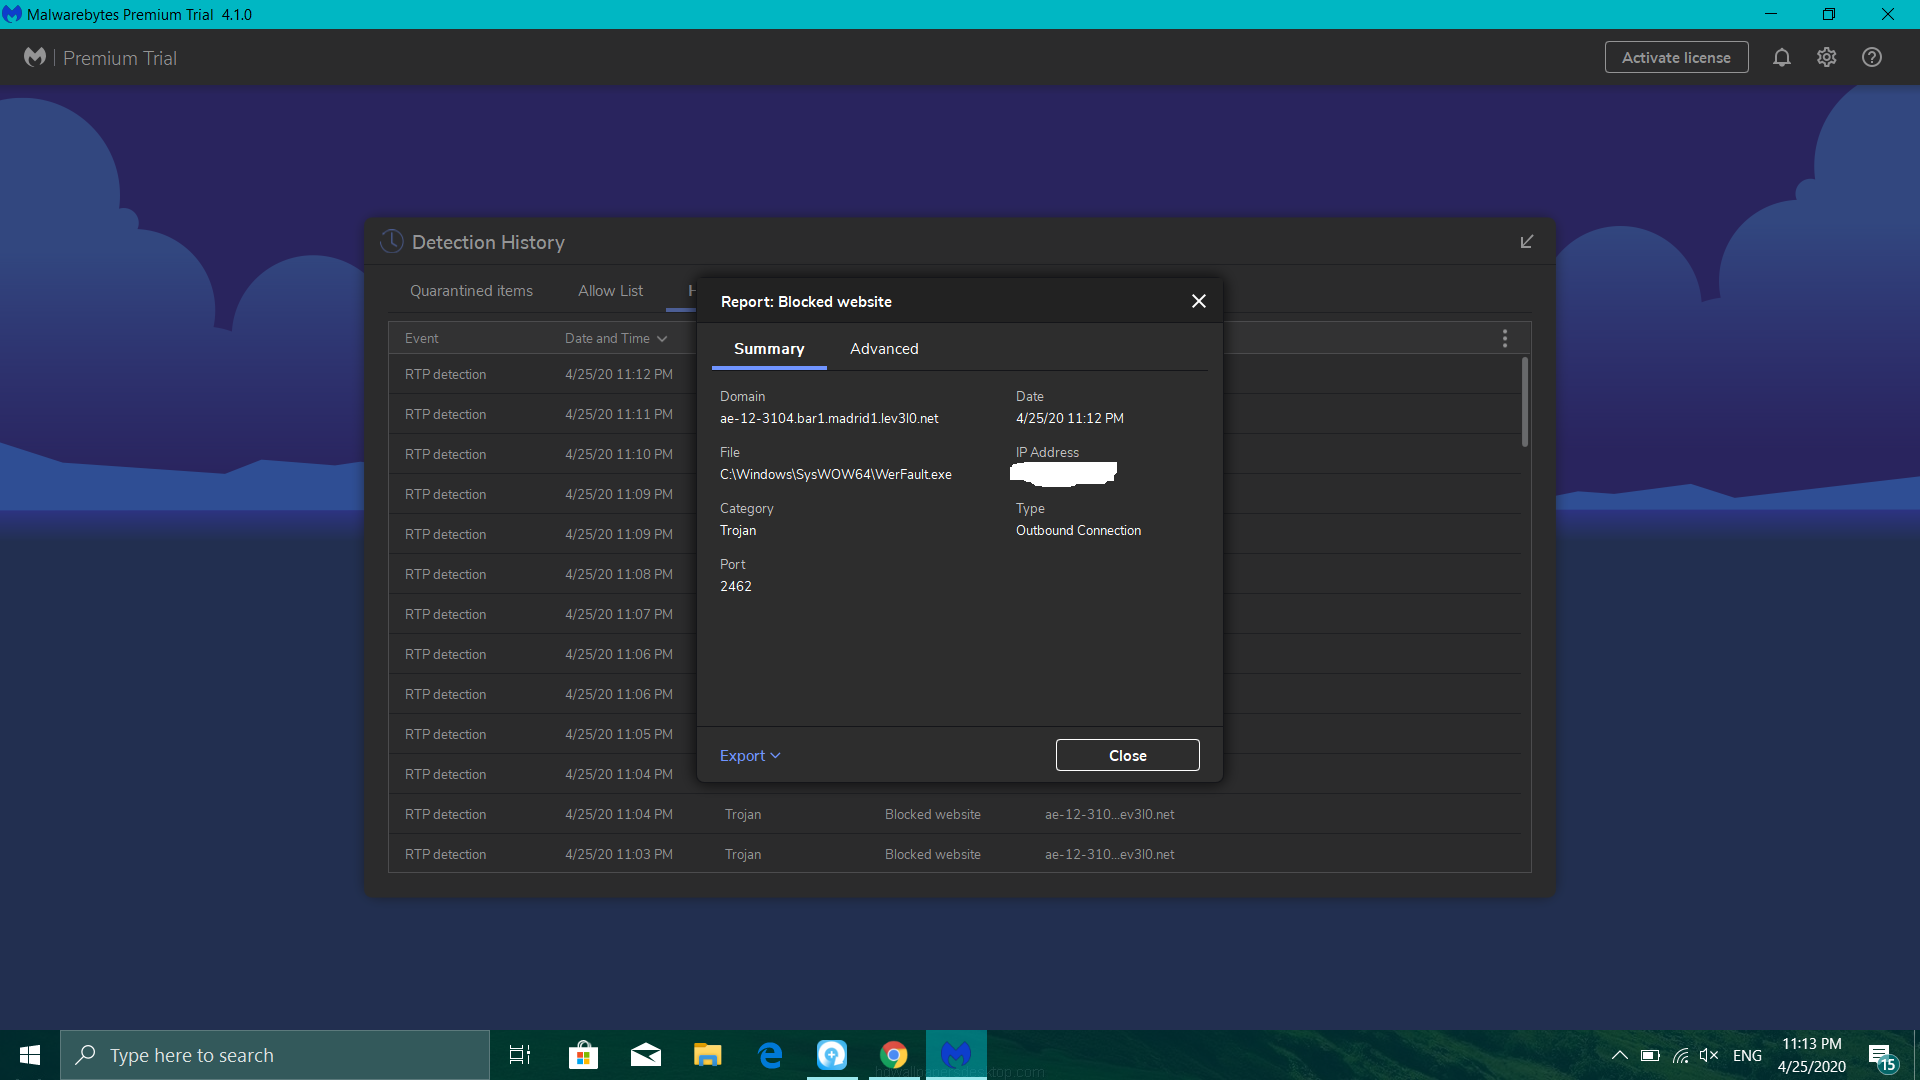Expand the Export dropdown

pos(750,756)
